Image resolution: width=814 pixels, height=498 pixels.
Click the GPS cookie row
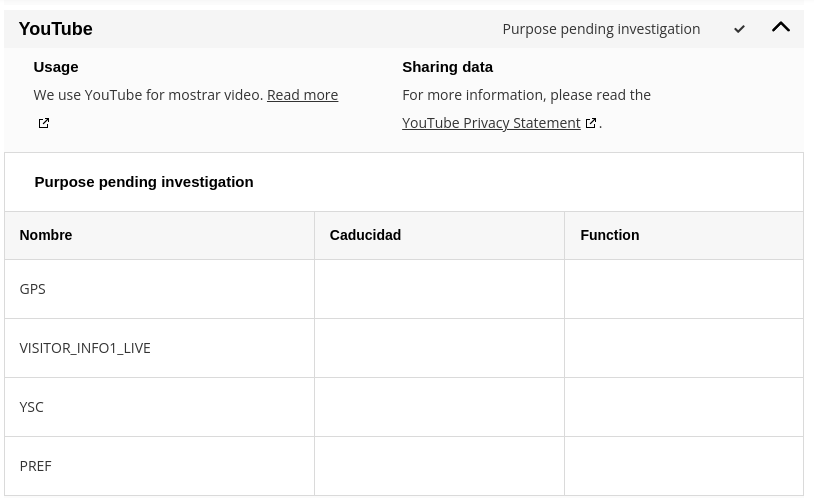404,289
